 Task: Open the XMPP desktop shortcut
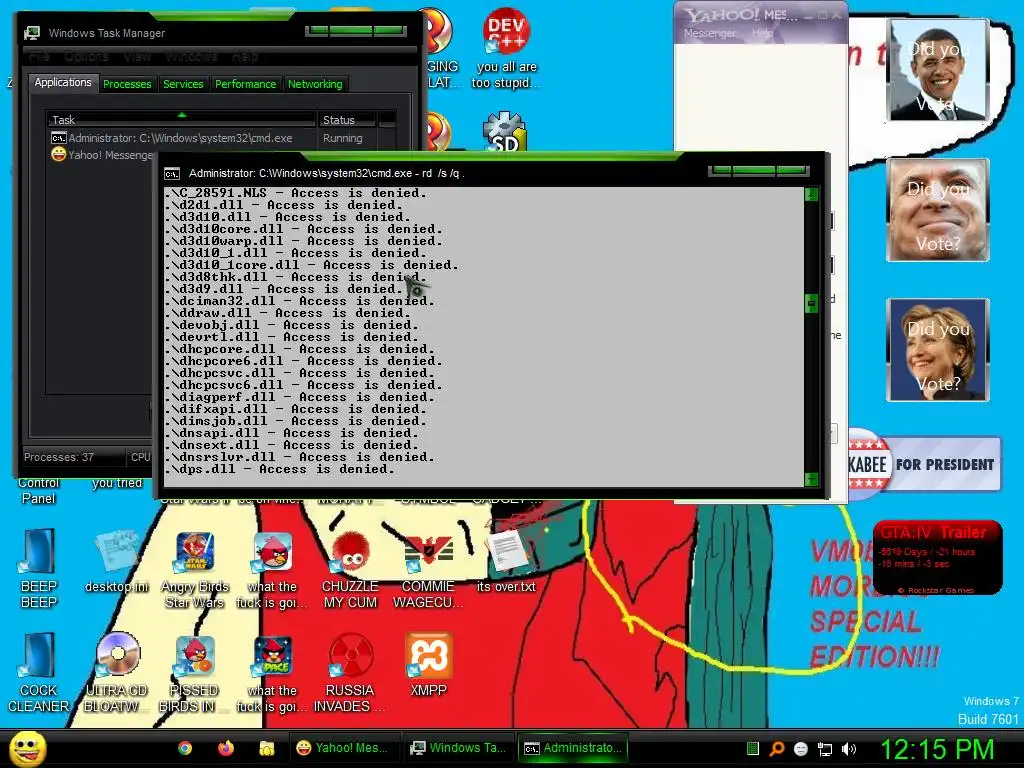[x=428, y=665]
